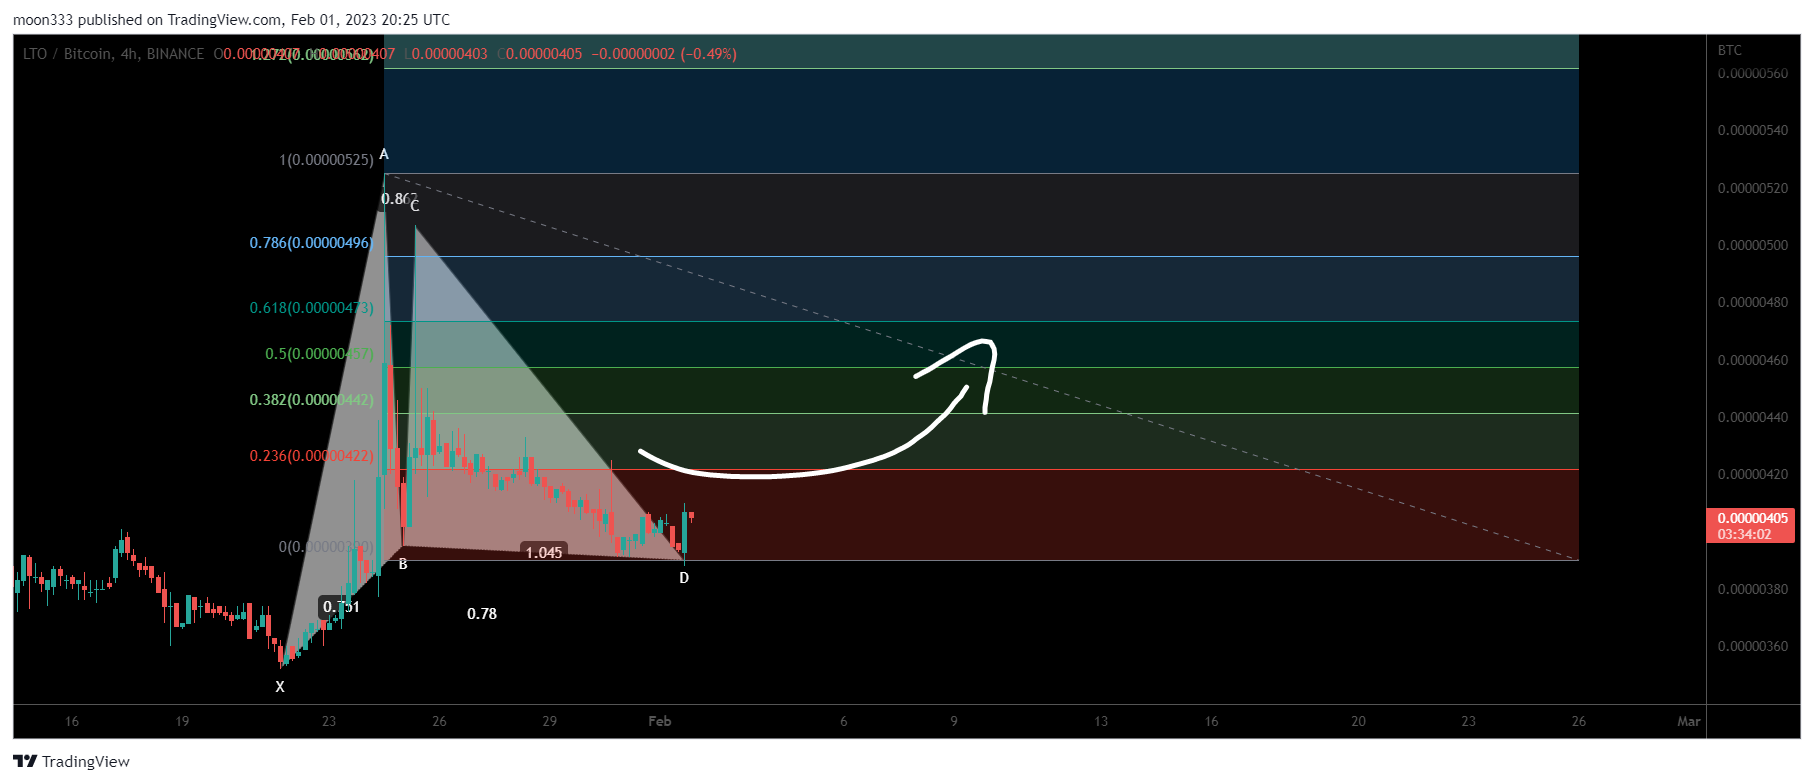
Task: Click the 0.78 ratio label
Action: [482, 614]
